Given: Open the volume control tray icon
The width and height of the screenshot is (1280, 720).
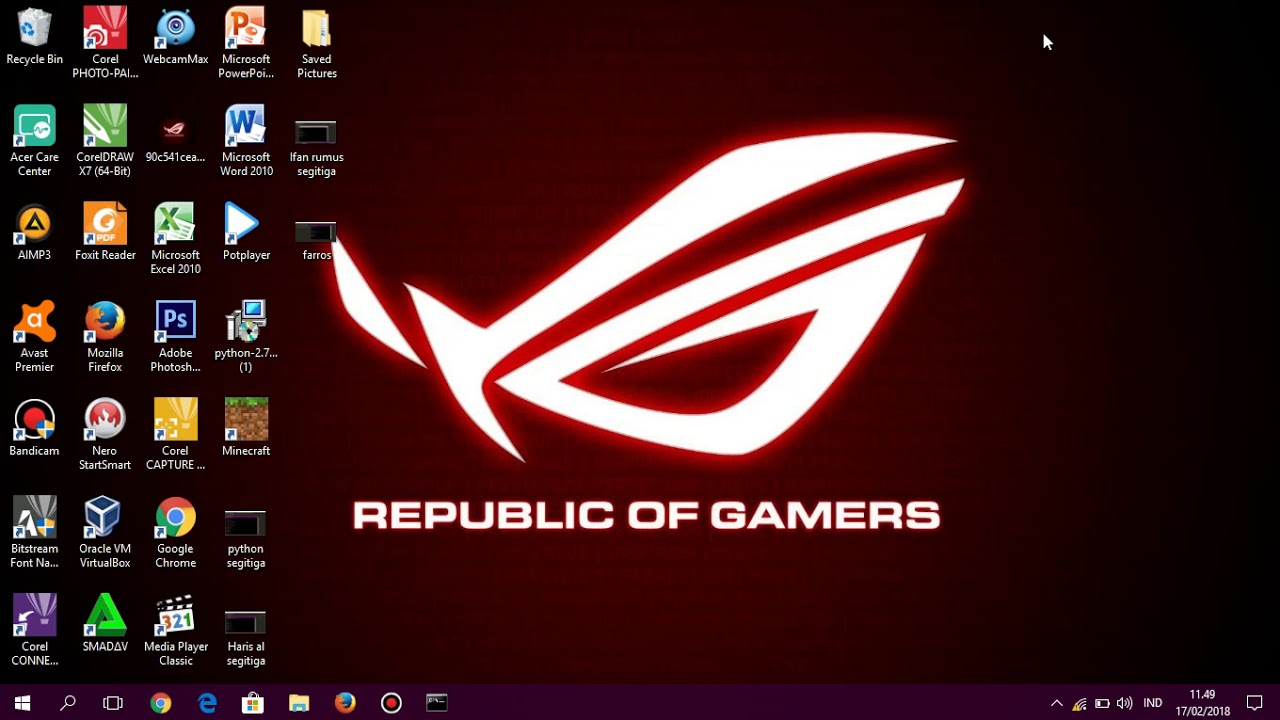Looking at the screenshot, I should pyautogui.click(x=1125, y=703).
